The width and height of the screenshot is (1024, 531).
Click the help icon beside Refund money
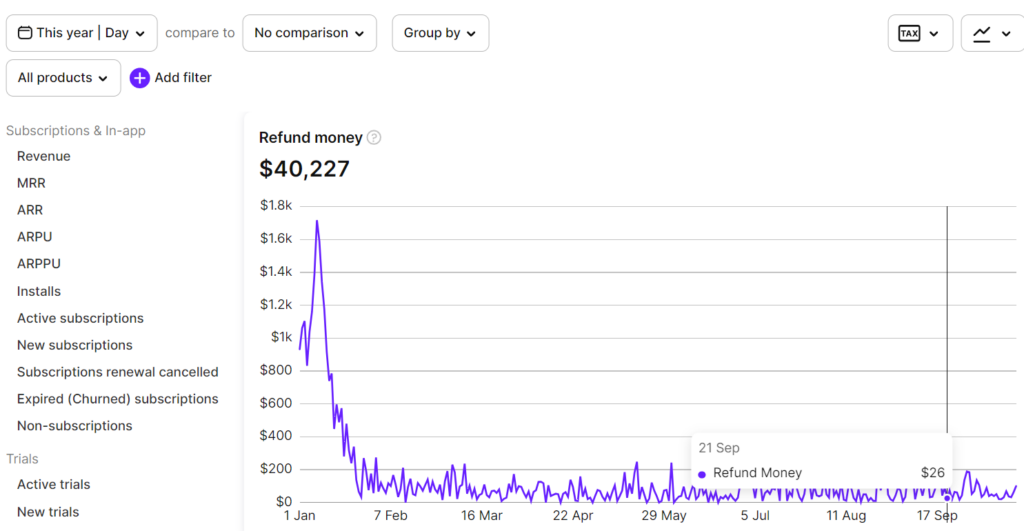tap(374, 138)
